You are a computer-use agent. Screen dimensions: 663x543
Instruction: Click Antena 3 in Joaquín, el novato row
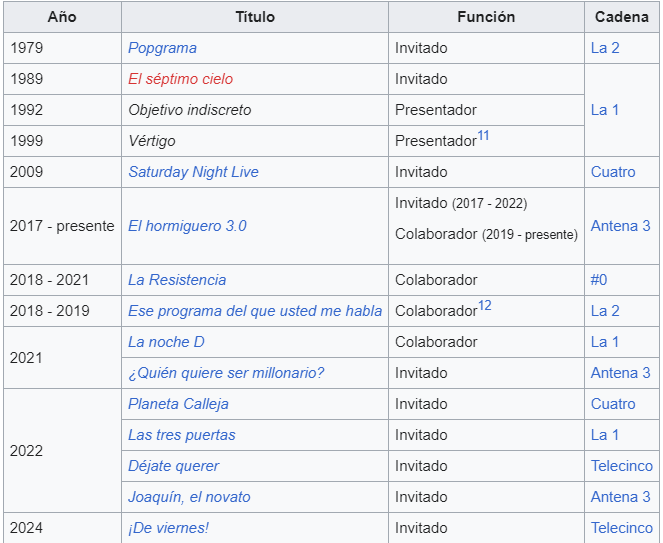click(x=620, y=497)
